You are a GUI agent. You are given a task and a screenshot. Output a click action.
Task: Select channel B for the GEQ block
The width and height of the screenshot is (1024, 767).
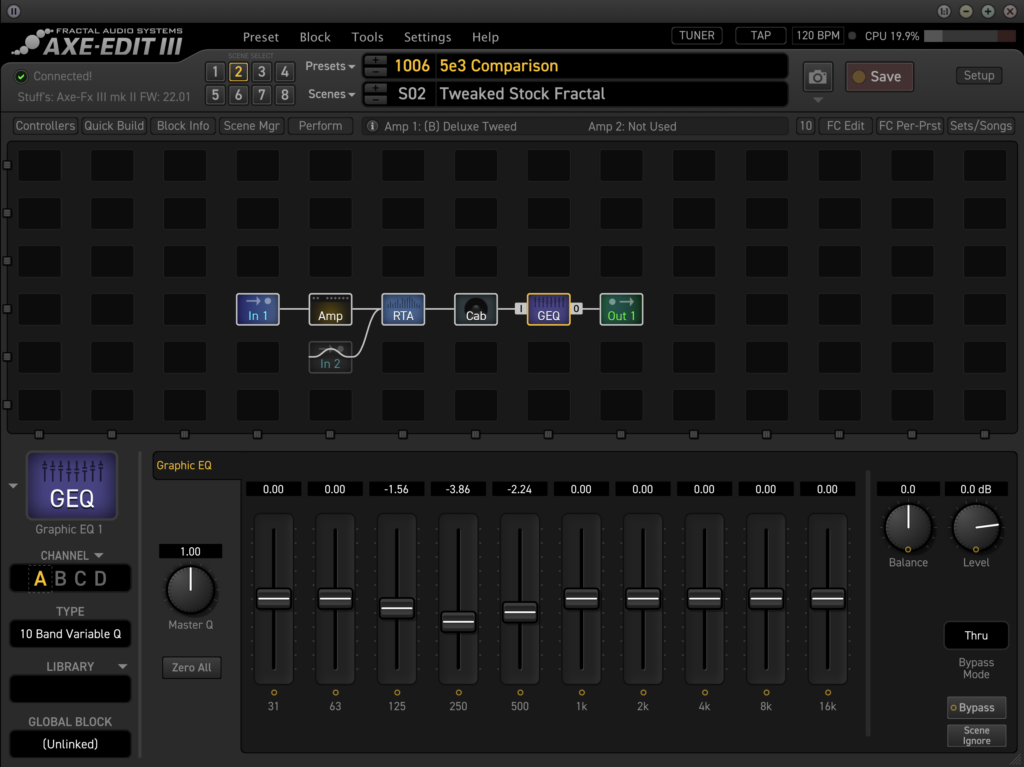pos(61,579)
